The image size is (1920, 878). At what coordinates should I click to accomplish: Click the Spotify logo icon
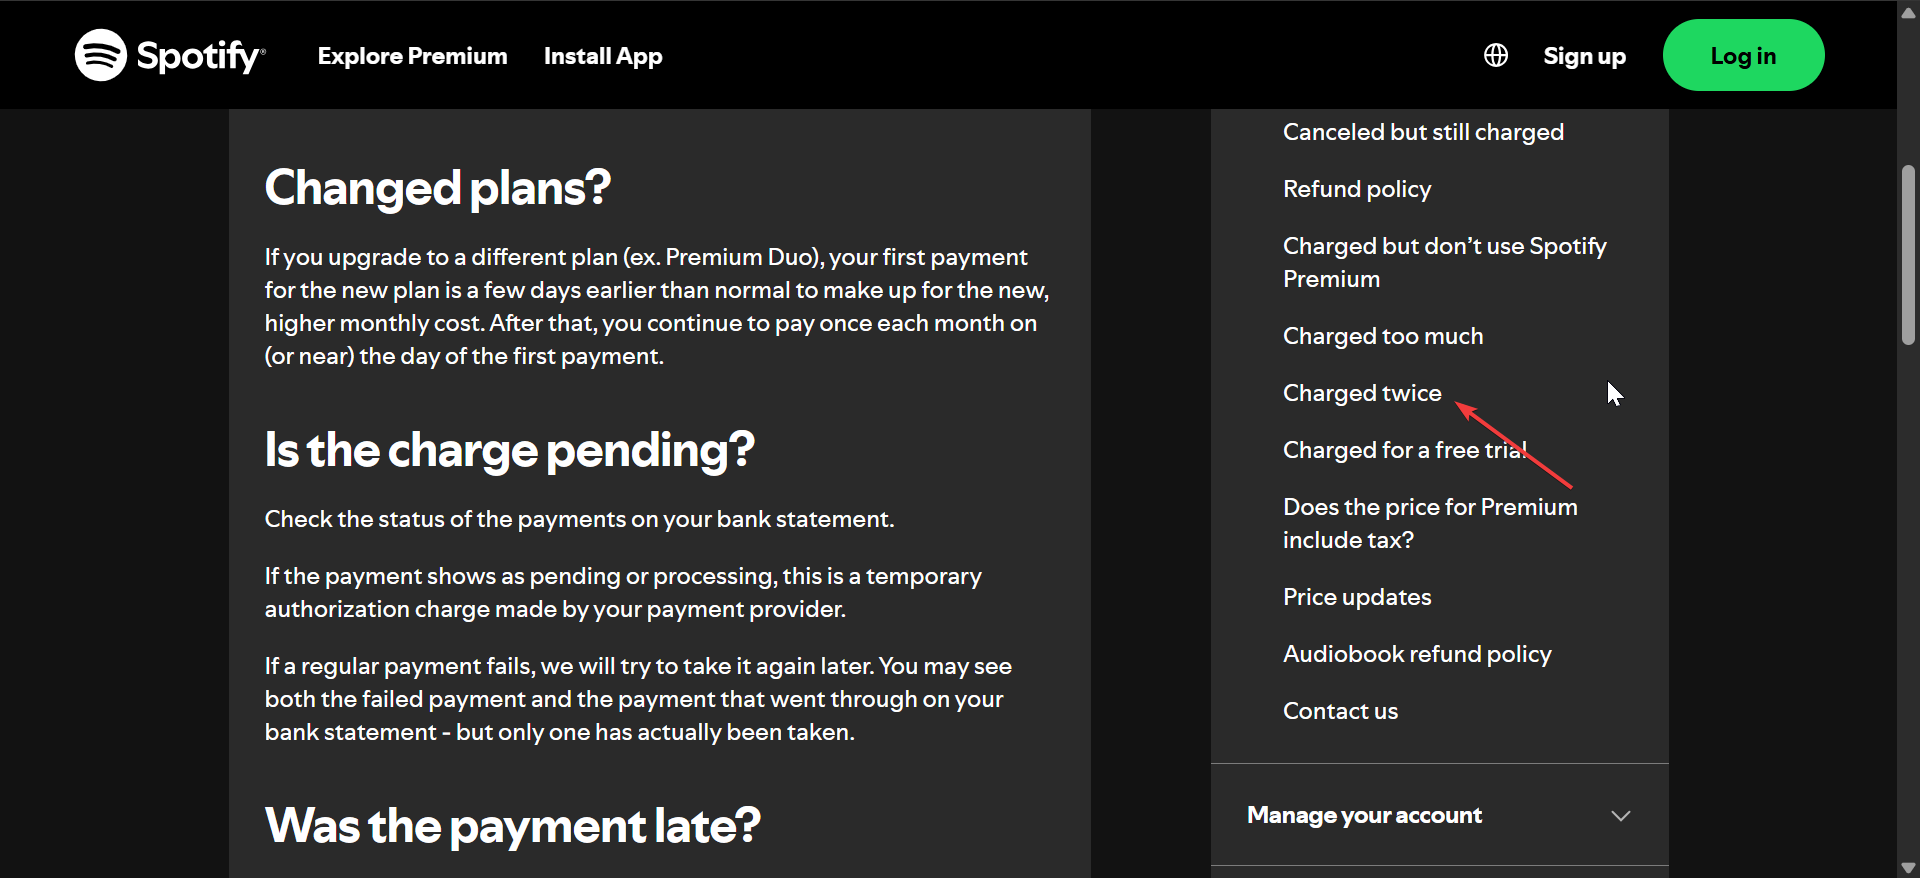tap(101, 55)
